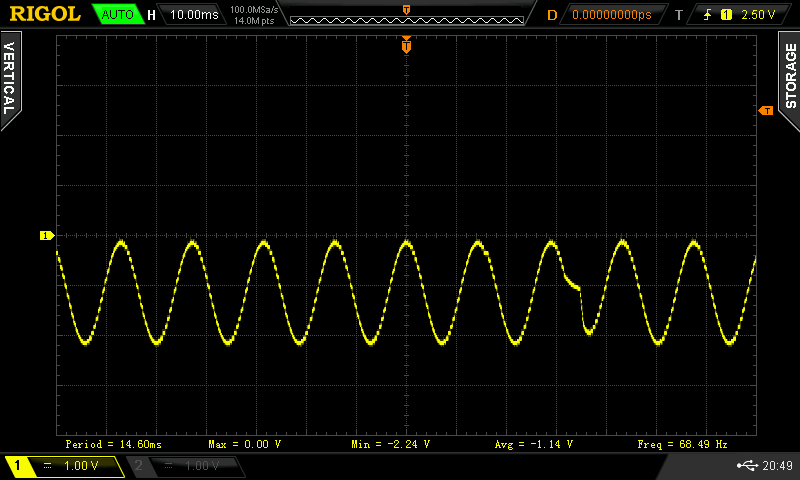The image size is (800, 480).
Task: Click the orange trigger level marker on the right edge
Action: pyautogui.click(x=766, y=111)
